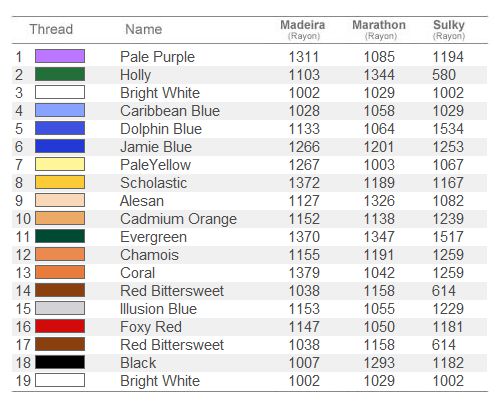Select the Jamie Blue thread swatch
This screenshot has height=402, width=500.
pyautogui.click(x=60, y=146)
